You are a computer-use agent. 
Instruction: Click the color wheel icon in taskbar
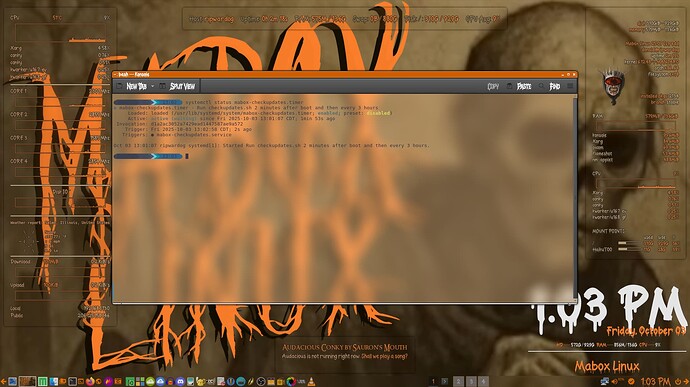coord(291,381)
